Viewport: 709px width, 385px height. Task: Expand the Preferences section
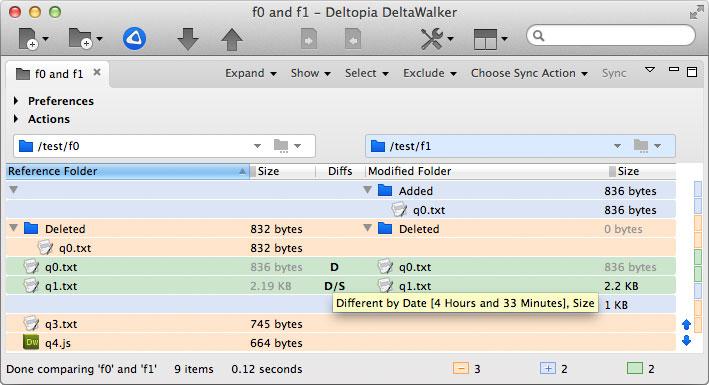tap(16, 101)
